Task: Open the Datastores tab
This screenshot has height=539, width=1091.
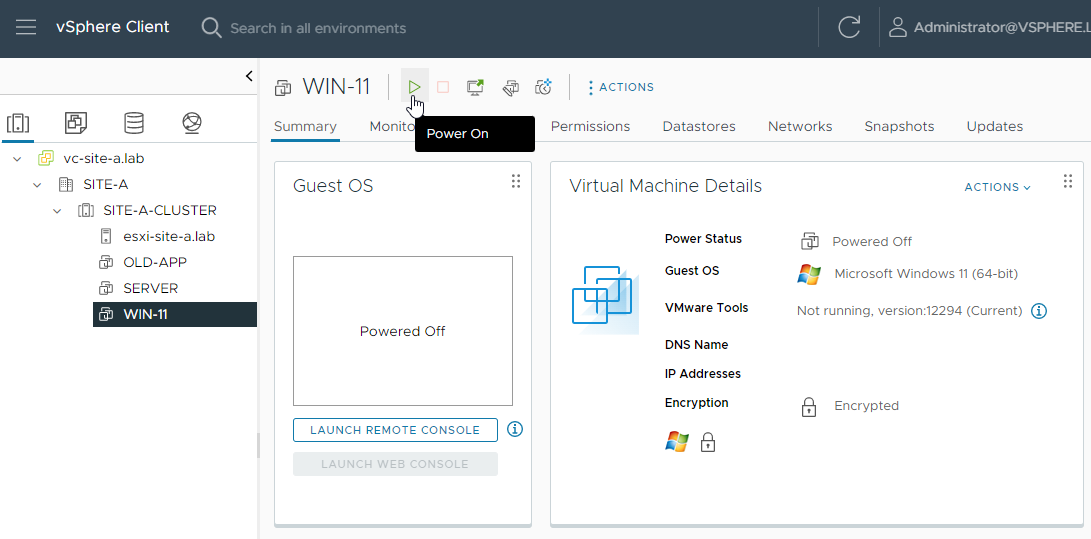Action: tap(699, 127)
